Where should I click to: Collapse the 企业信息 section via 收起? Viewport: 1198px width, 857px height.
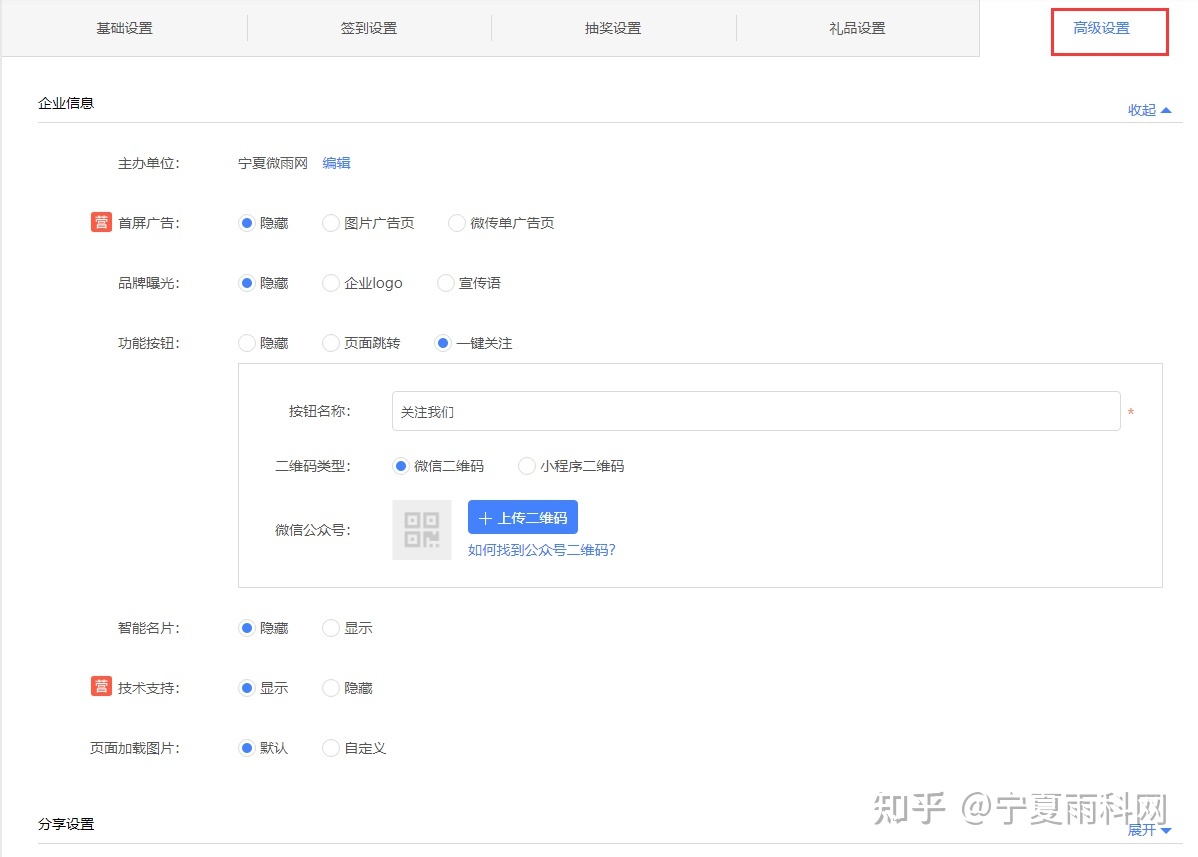tap(1149, 110)
